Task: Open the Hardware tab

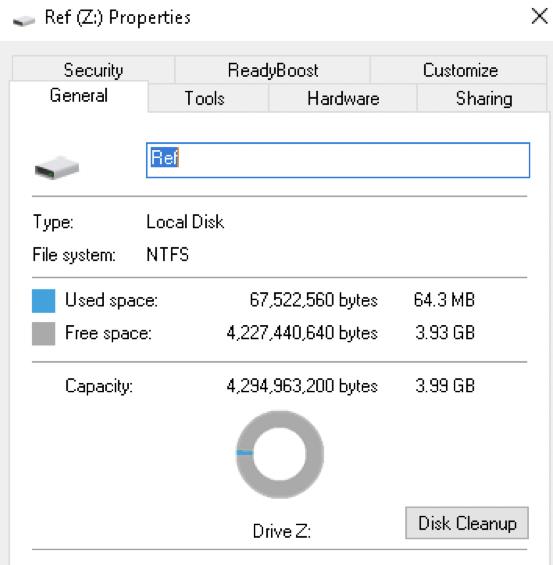Action: click(x=343, y=98)
